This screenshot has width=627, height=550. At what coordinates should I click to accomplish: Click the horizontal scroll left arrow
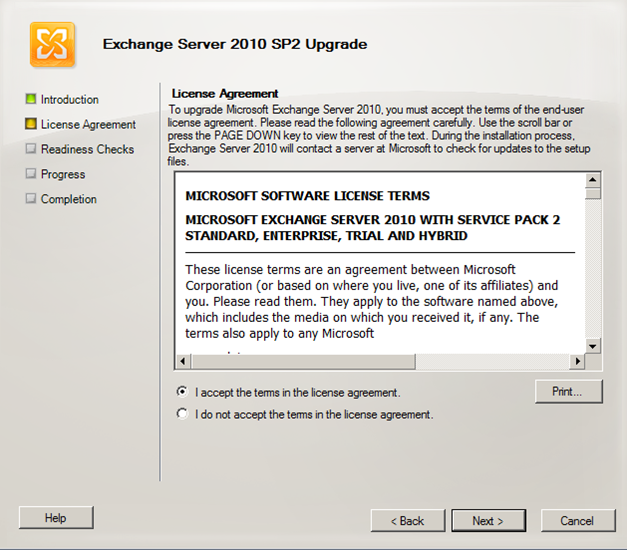(x=183, y=361)
